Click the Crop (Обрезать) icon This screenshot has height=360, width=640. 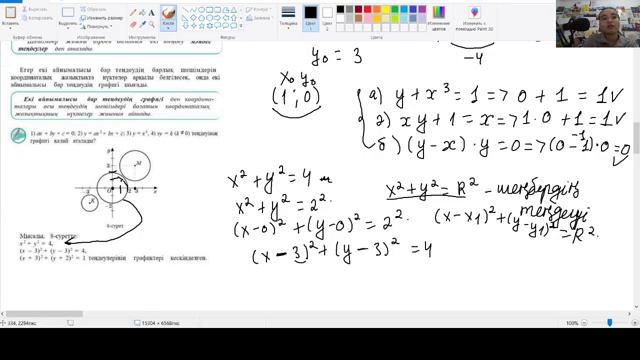(x=83, y=9)
